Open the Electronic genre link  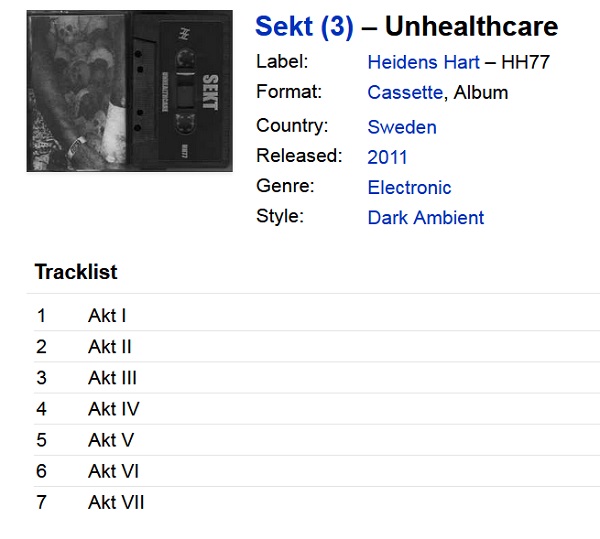[409, 187]
